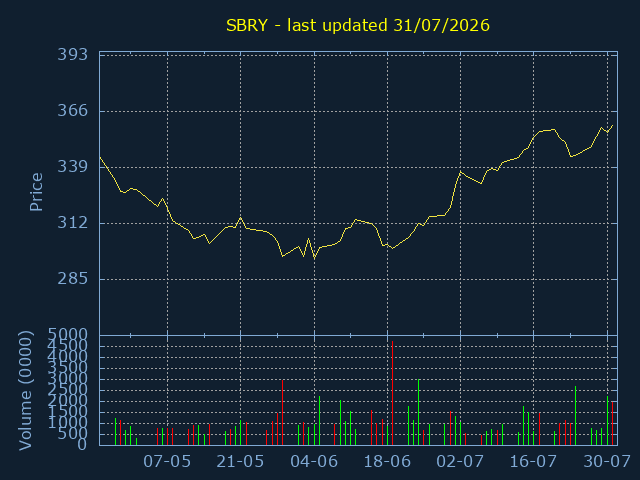
Task: Click the tall green volume bar after 18-06
Action: tap(419, 412)
